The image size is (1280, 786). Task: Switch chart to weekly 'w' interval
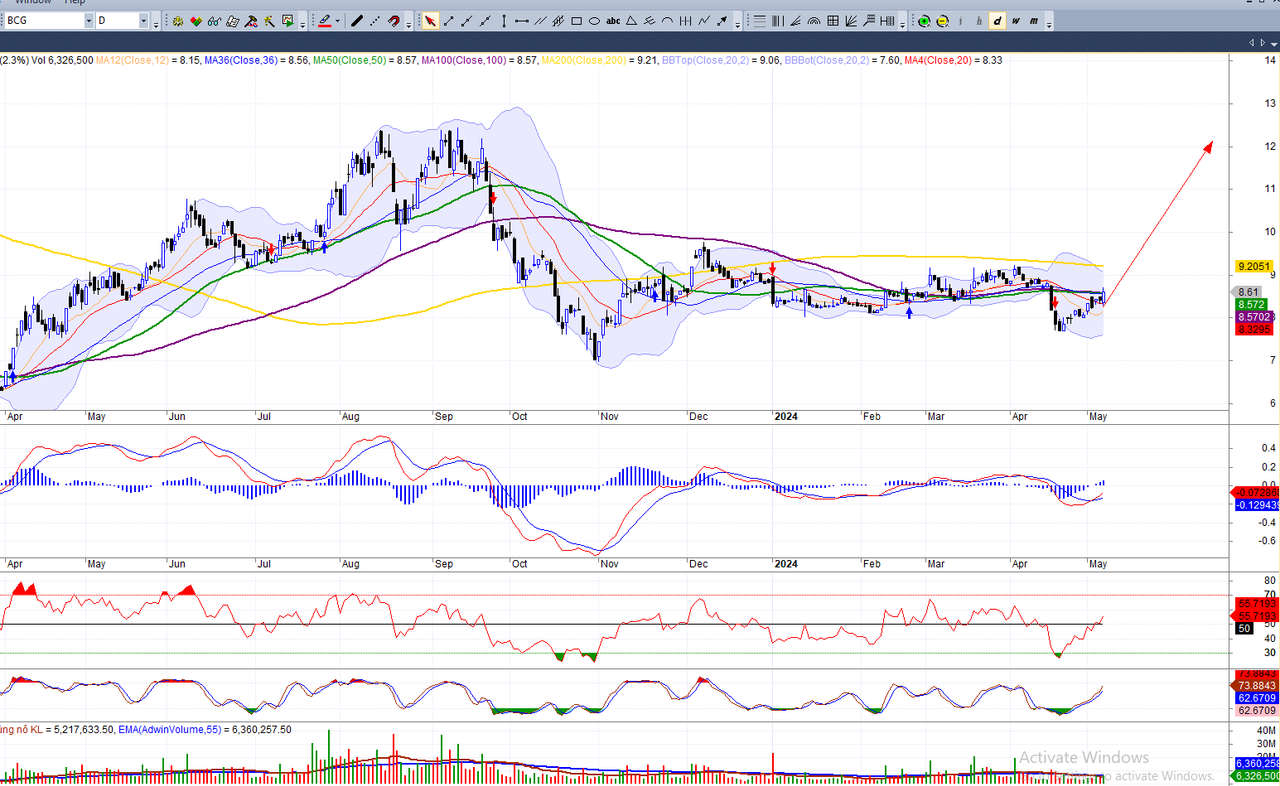coord(1016,21)
